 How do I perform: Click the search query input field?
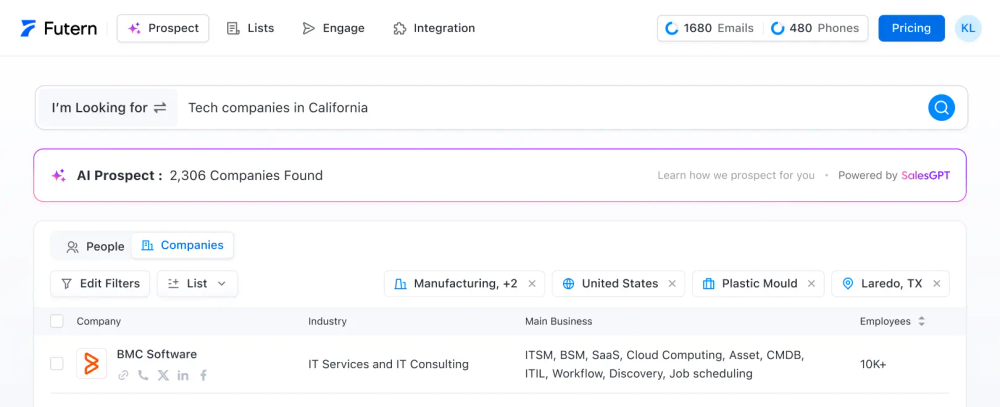coord(550,108)
